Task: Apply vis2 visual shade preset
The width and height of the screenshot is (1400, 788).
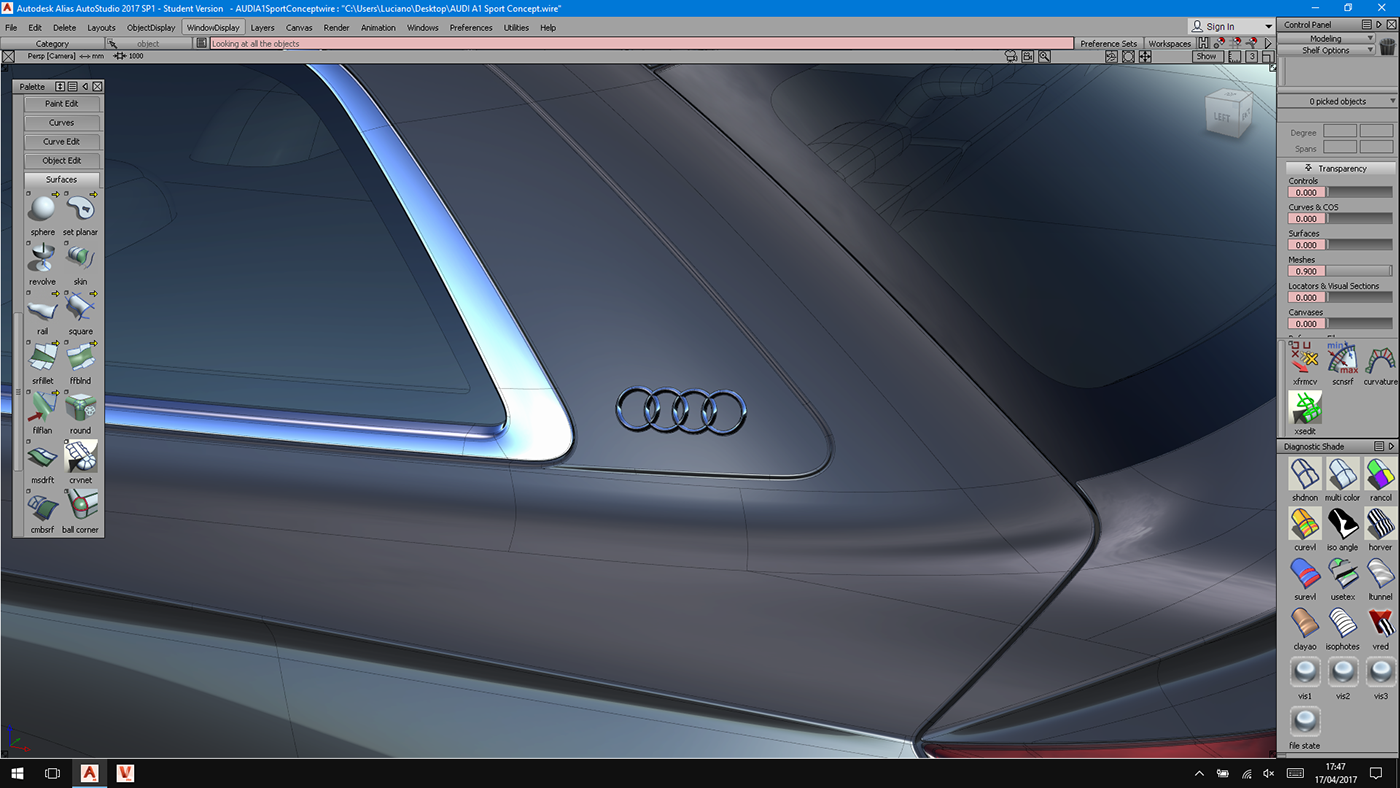Action: [x=1343, y=672]
